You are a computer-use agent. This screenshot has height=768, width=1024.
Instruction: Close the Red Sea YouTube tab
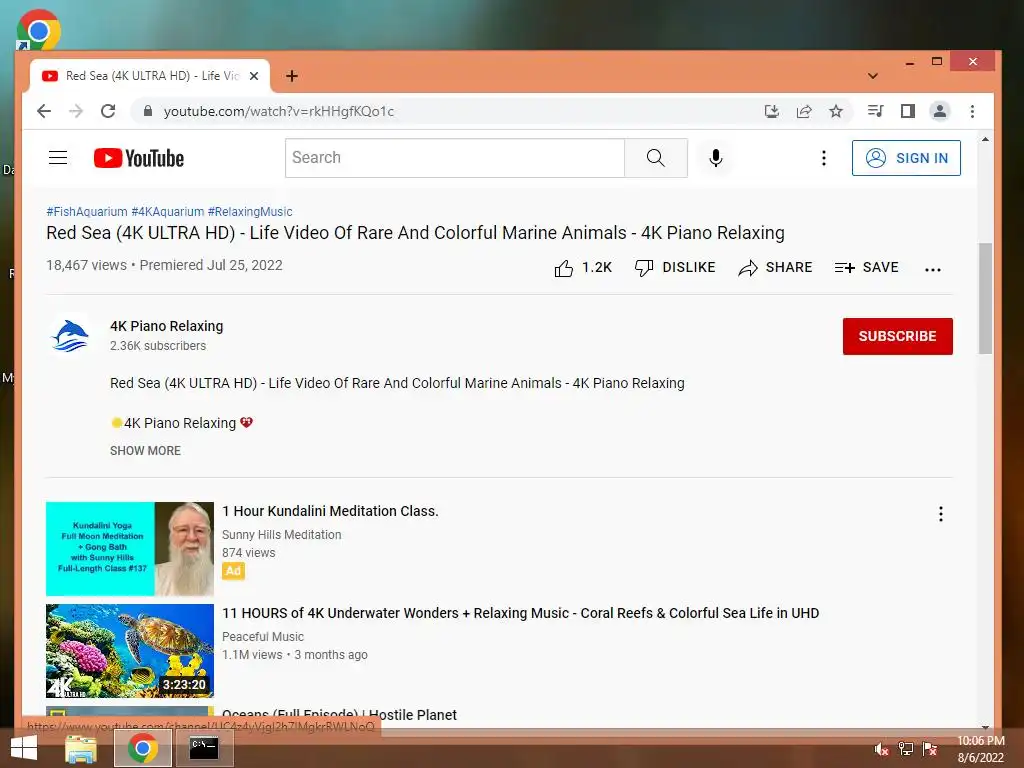[254, 76]
